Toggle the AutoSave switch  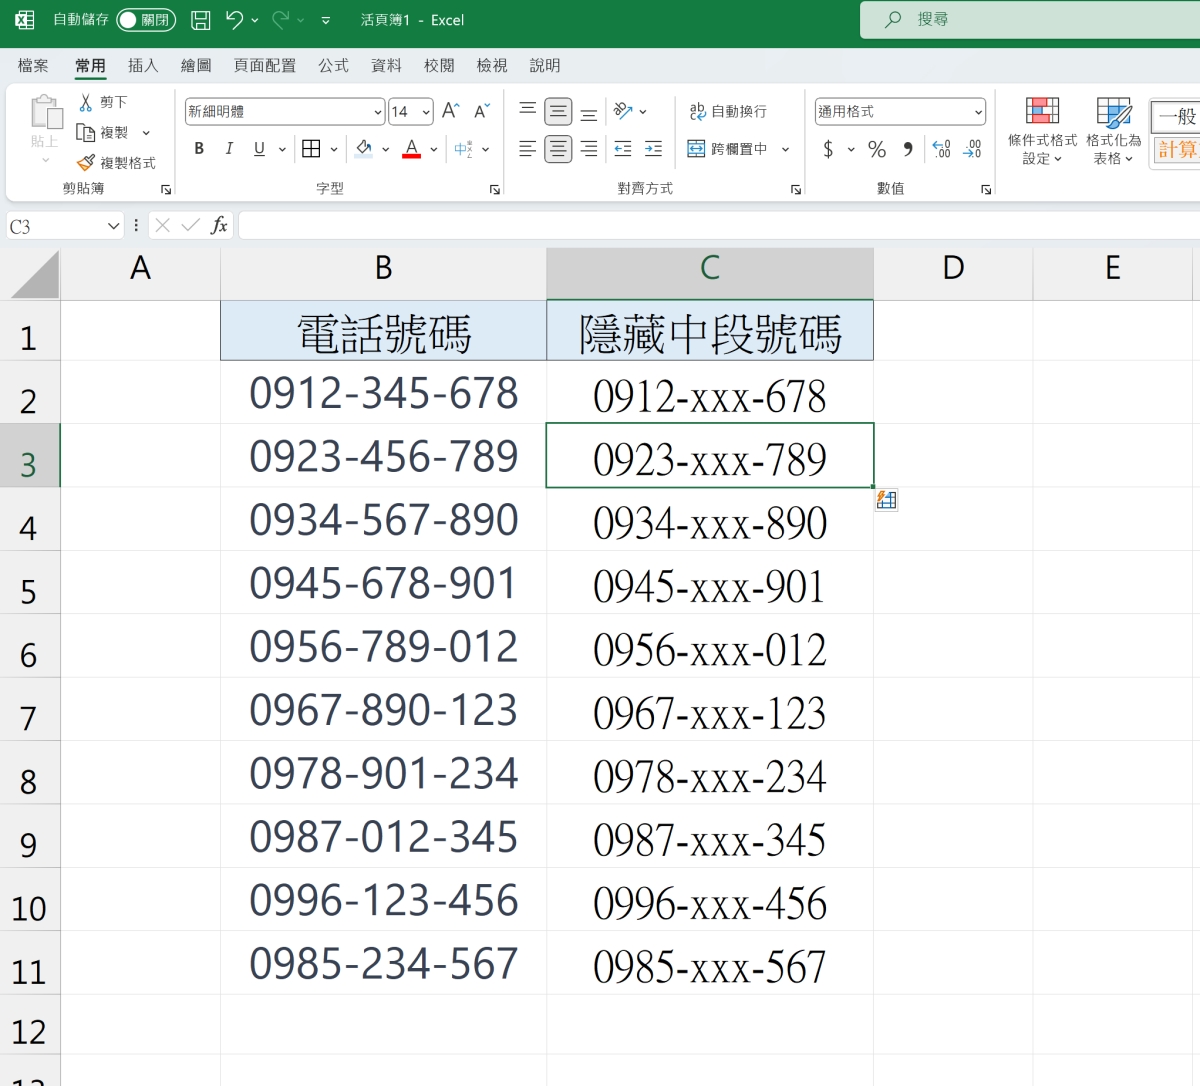click(x=145, y=20)
